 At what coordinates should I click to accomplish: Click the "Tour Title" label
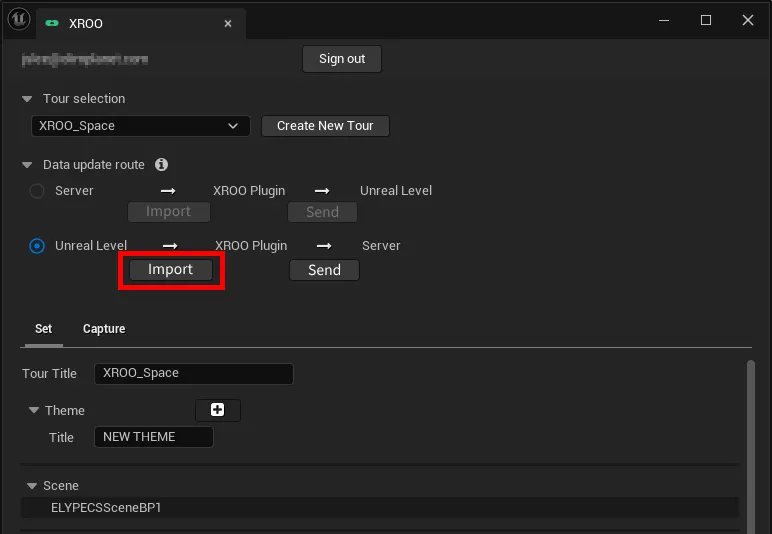[x=49, y=374]
